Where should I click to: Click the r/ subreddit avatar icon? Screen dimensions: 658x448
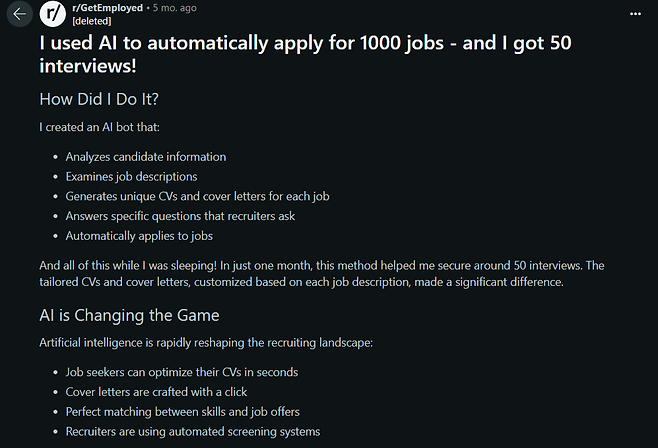tap(53, 14)
